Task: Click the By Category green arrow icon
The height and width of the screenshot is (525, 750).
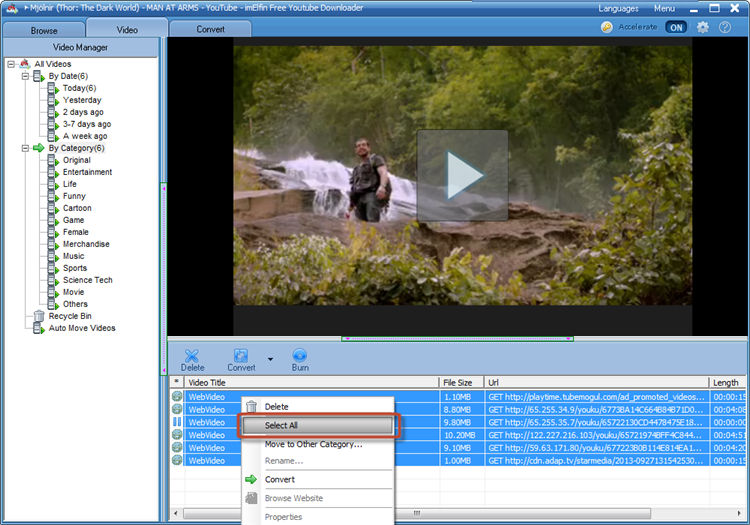Action: pos(39,148)
